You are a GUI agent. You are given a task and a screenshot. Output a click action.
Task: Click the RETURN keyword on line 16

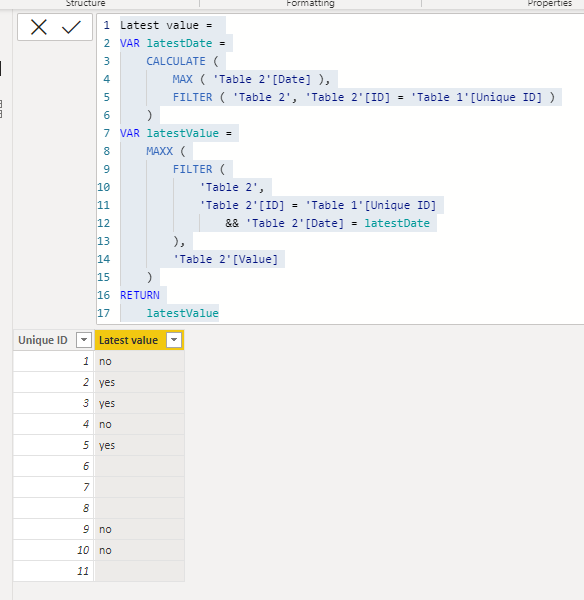(x=140, y=295)
